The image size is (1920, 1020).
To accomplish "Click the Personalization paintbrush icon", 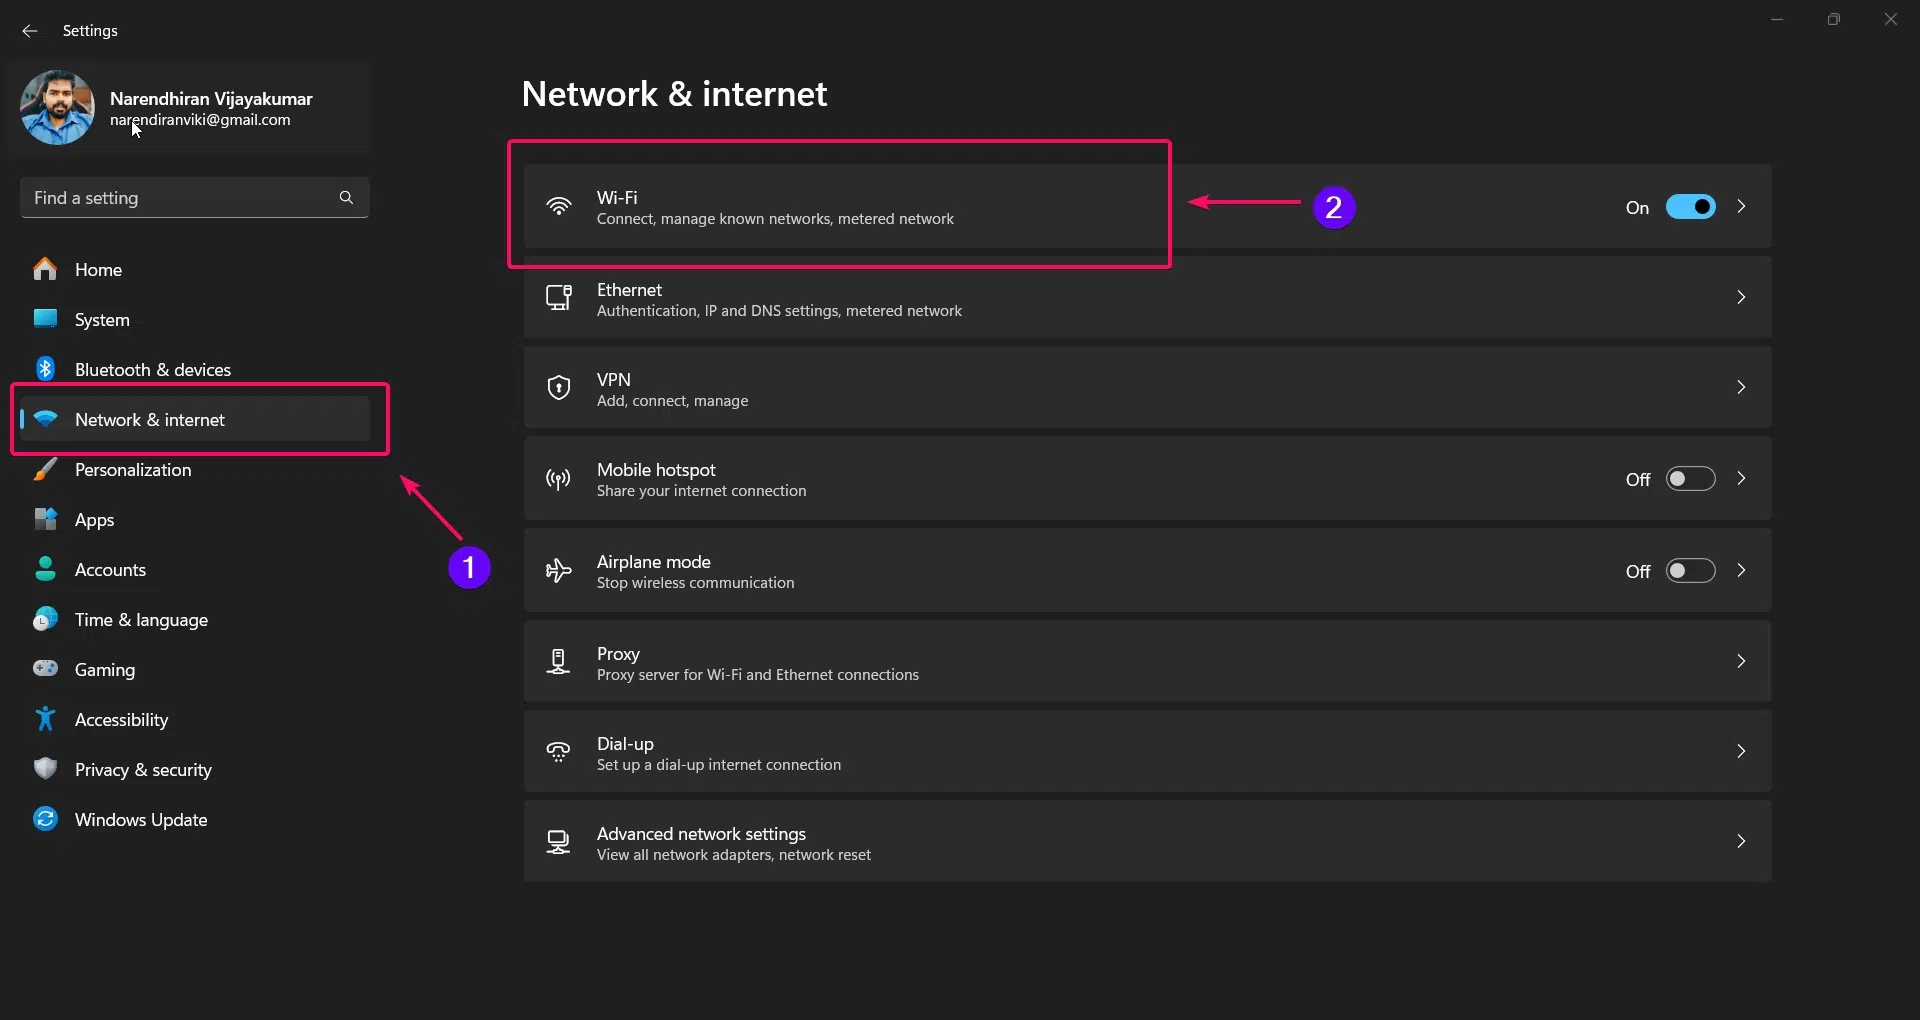I will click(x=45, y=469).
